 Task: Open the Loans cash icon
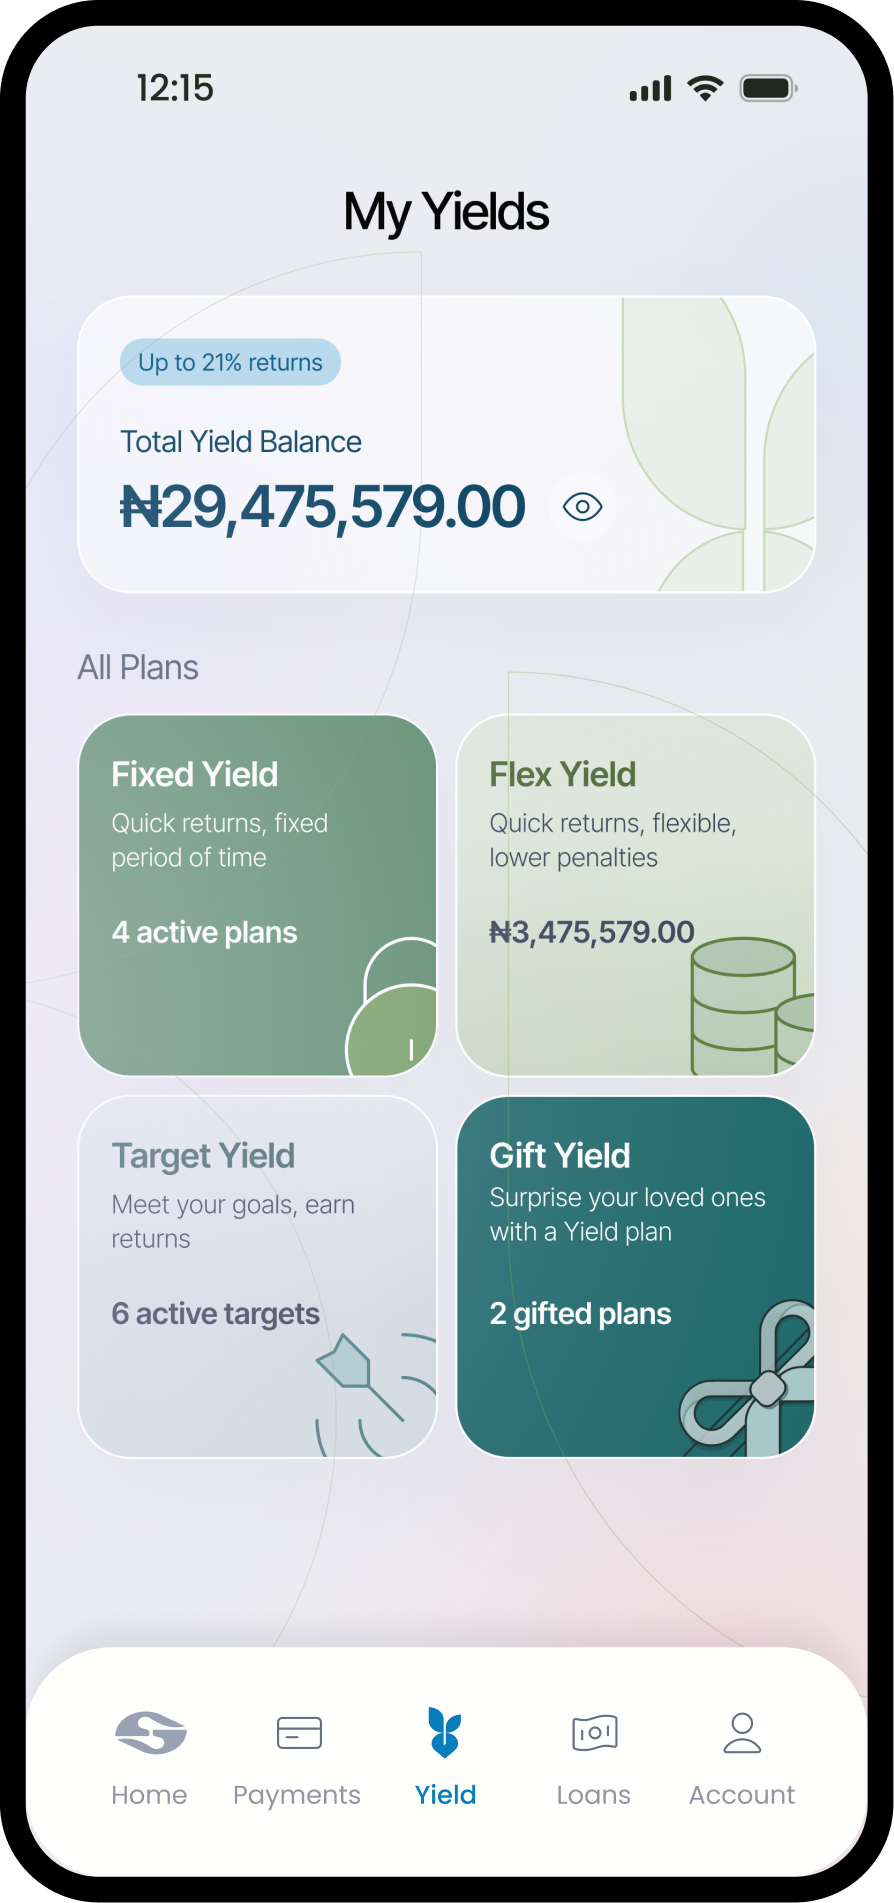click(594, 1732)
